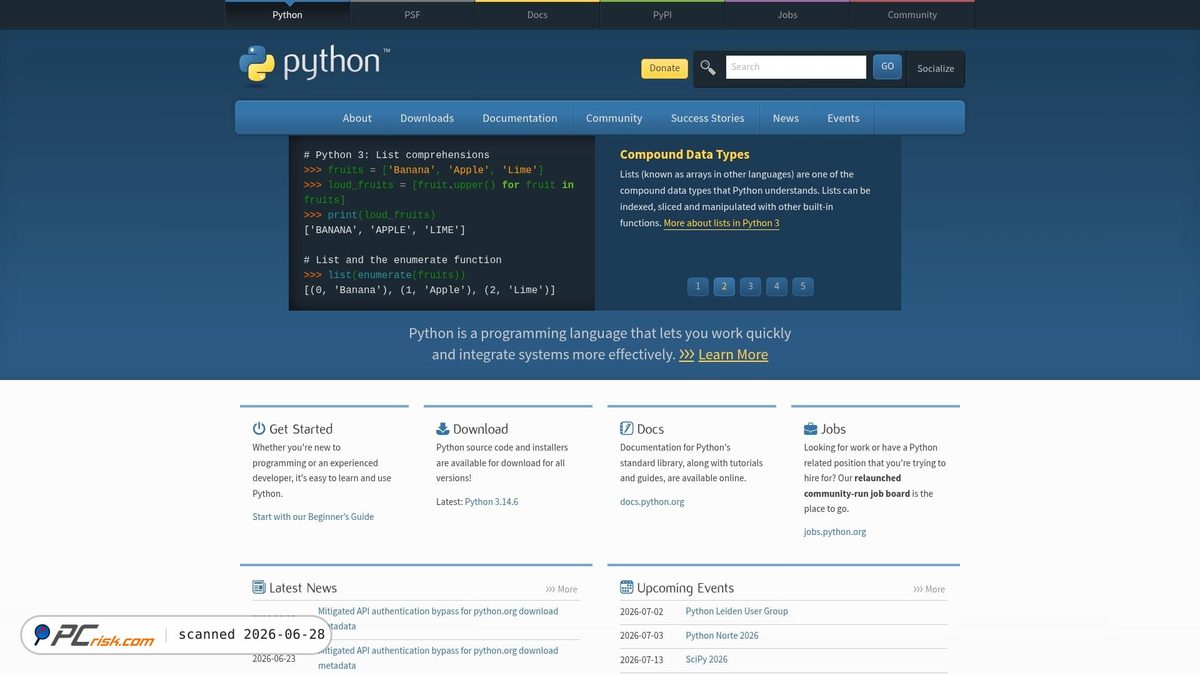The image size is (1200, 675).
Task: Open the Documentation menu
Action: pos(520,118)
